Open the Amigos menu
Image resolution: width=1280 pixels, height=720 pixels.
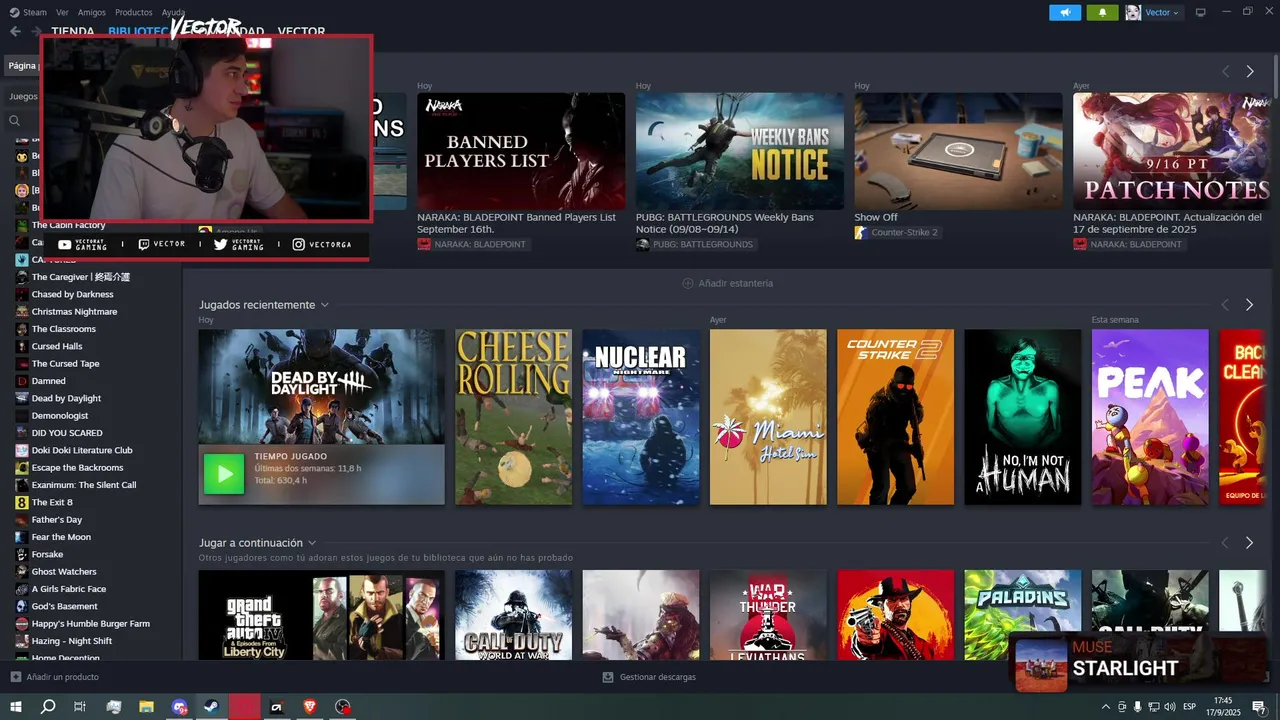[92, 12]
